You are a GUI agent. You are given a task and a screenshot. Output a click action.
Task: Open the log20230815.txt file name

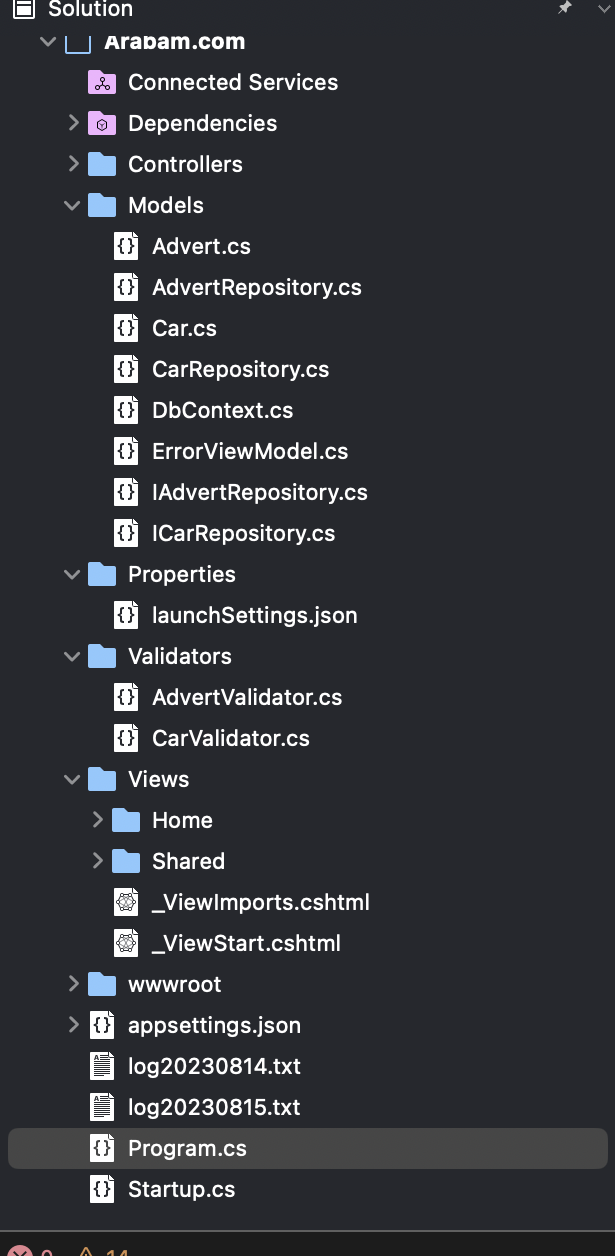point(214,1107)
